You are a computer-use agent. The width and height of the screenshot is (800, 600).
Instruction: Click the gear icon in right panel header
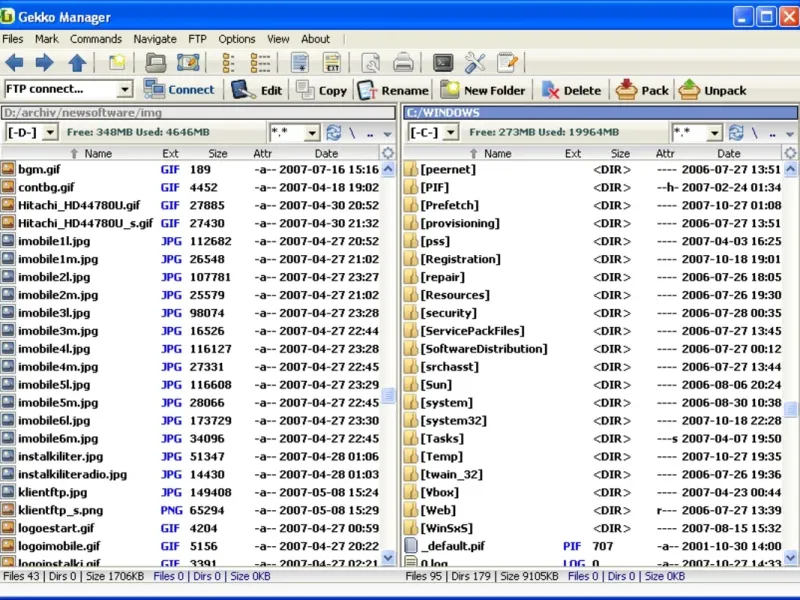click(x=790, y=153)
